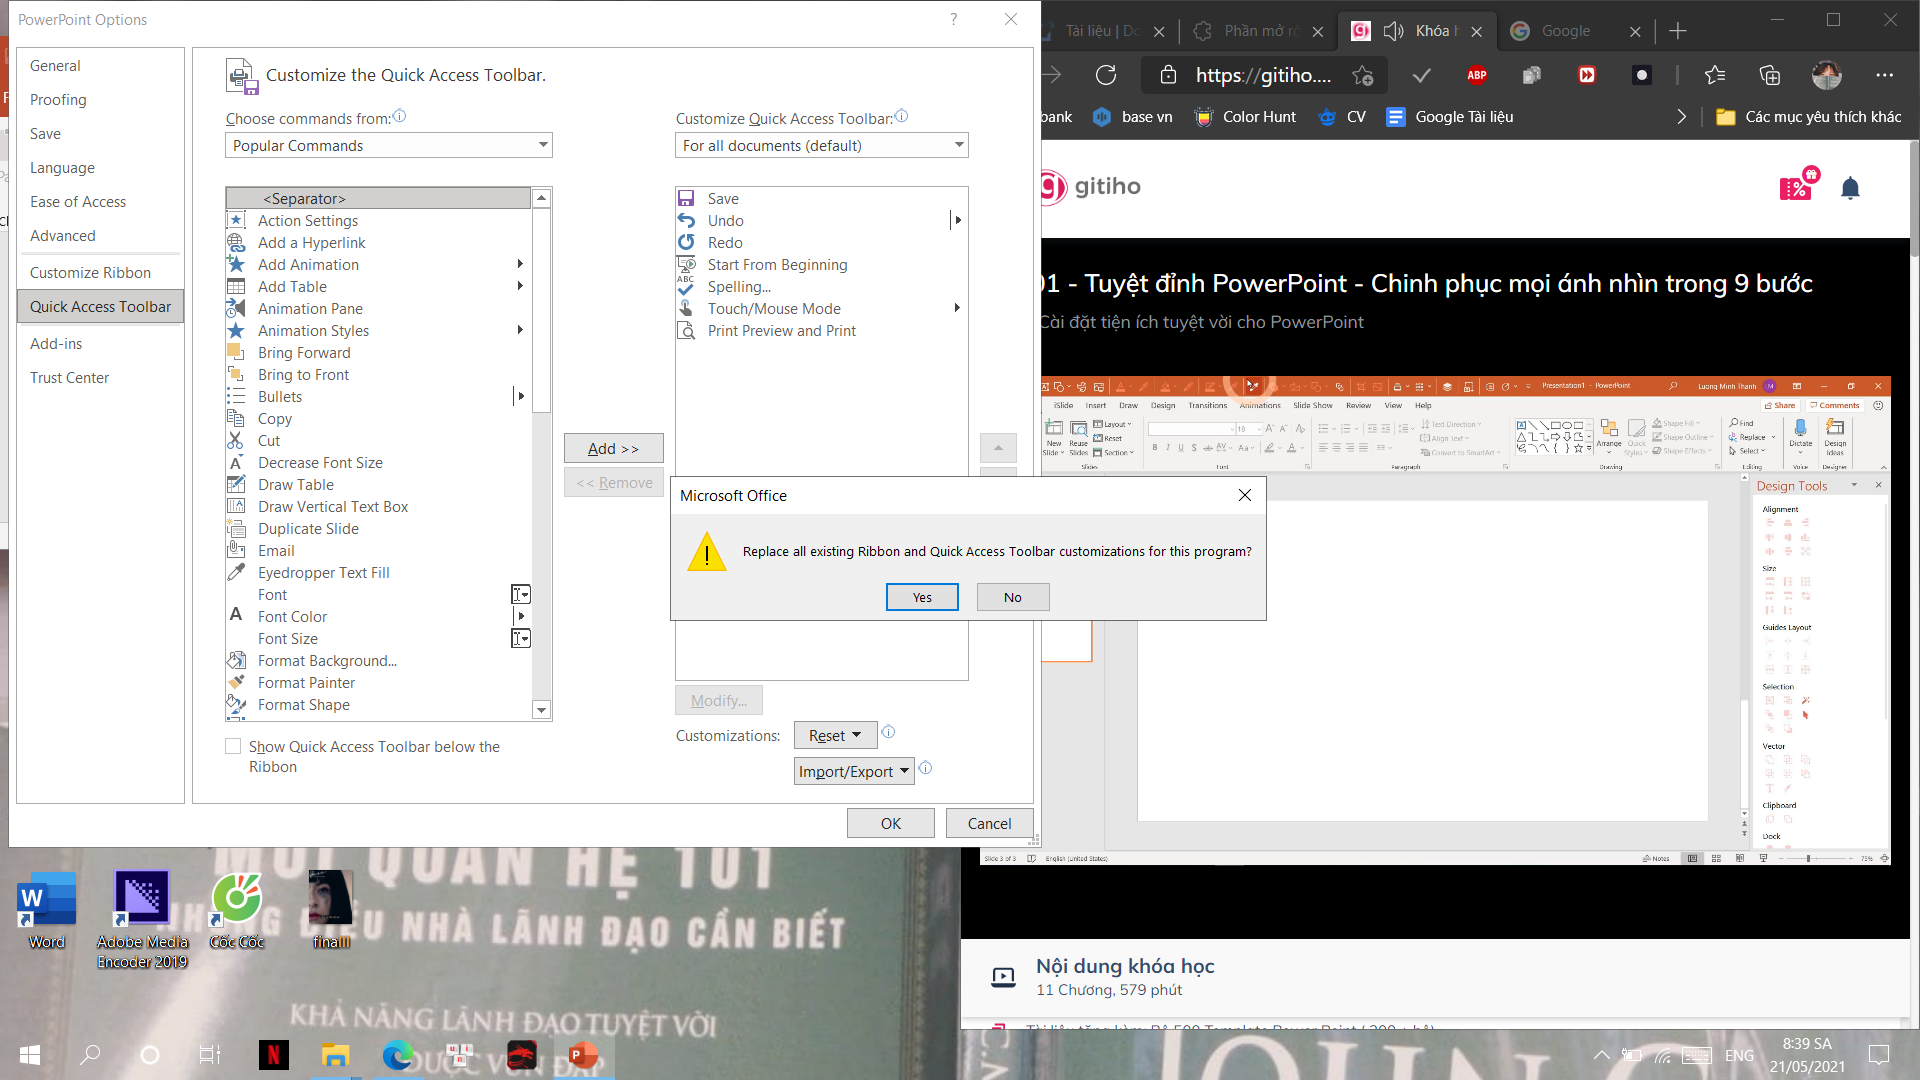Image resolution: width=1920 pixels, height=1080 pixels.
Task: Click the Copy command icon
Action: 236,418
